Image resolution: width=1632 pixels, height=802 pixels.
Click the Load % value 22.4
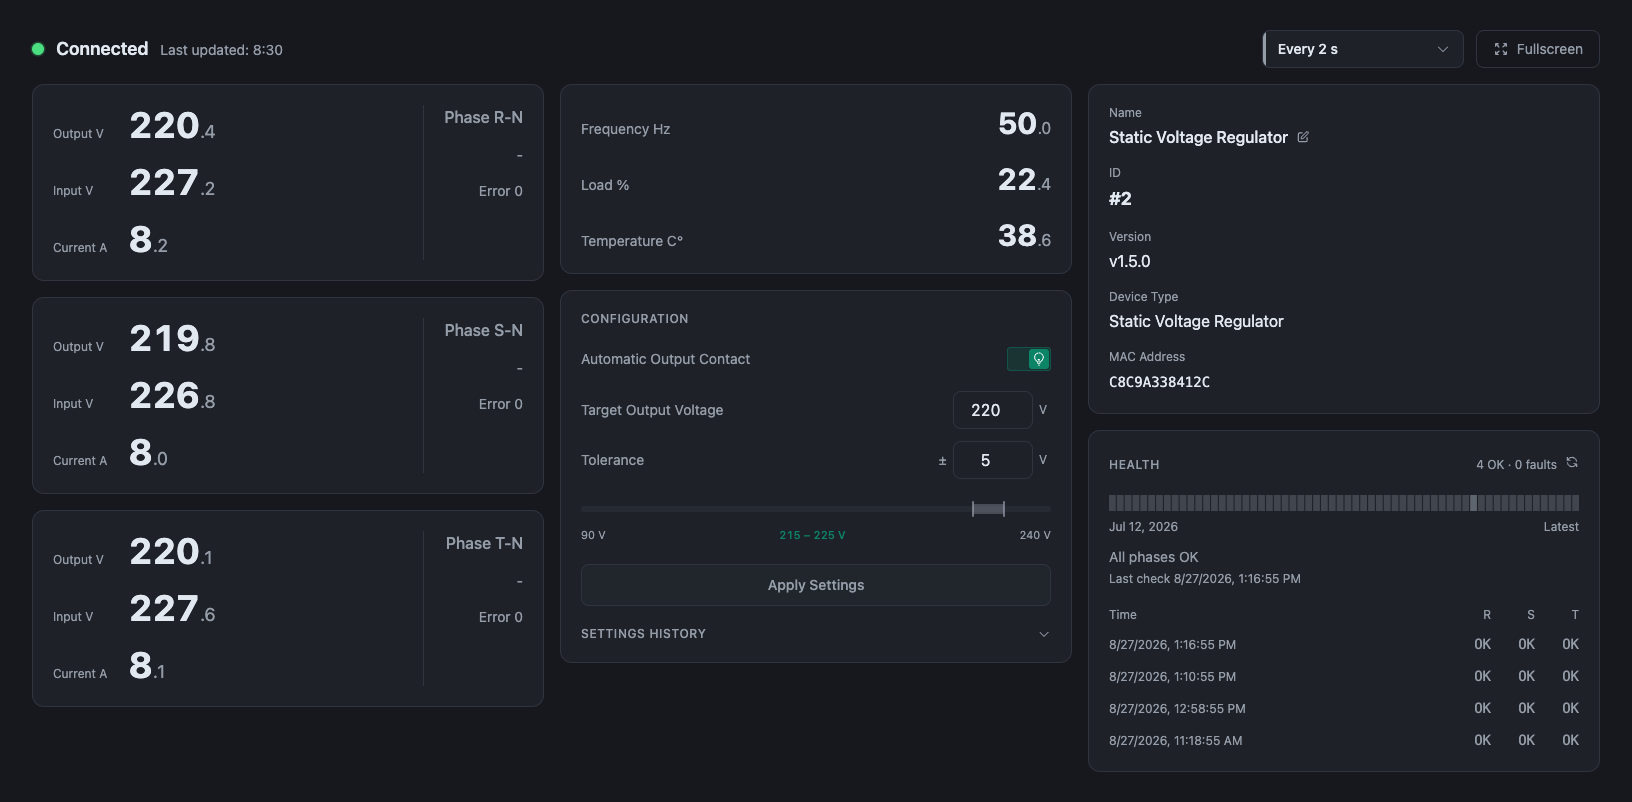click(1024, 180)
